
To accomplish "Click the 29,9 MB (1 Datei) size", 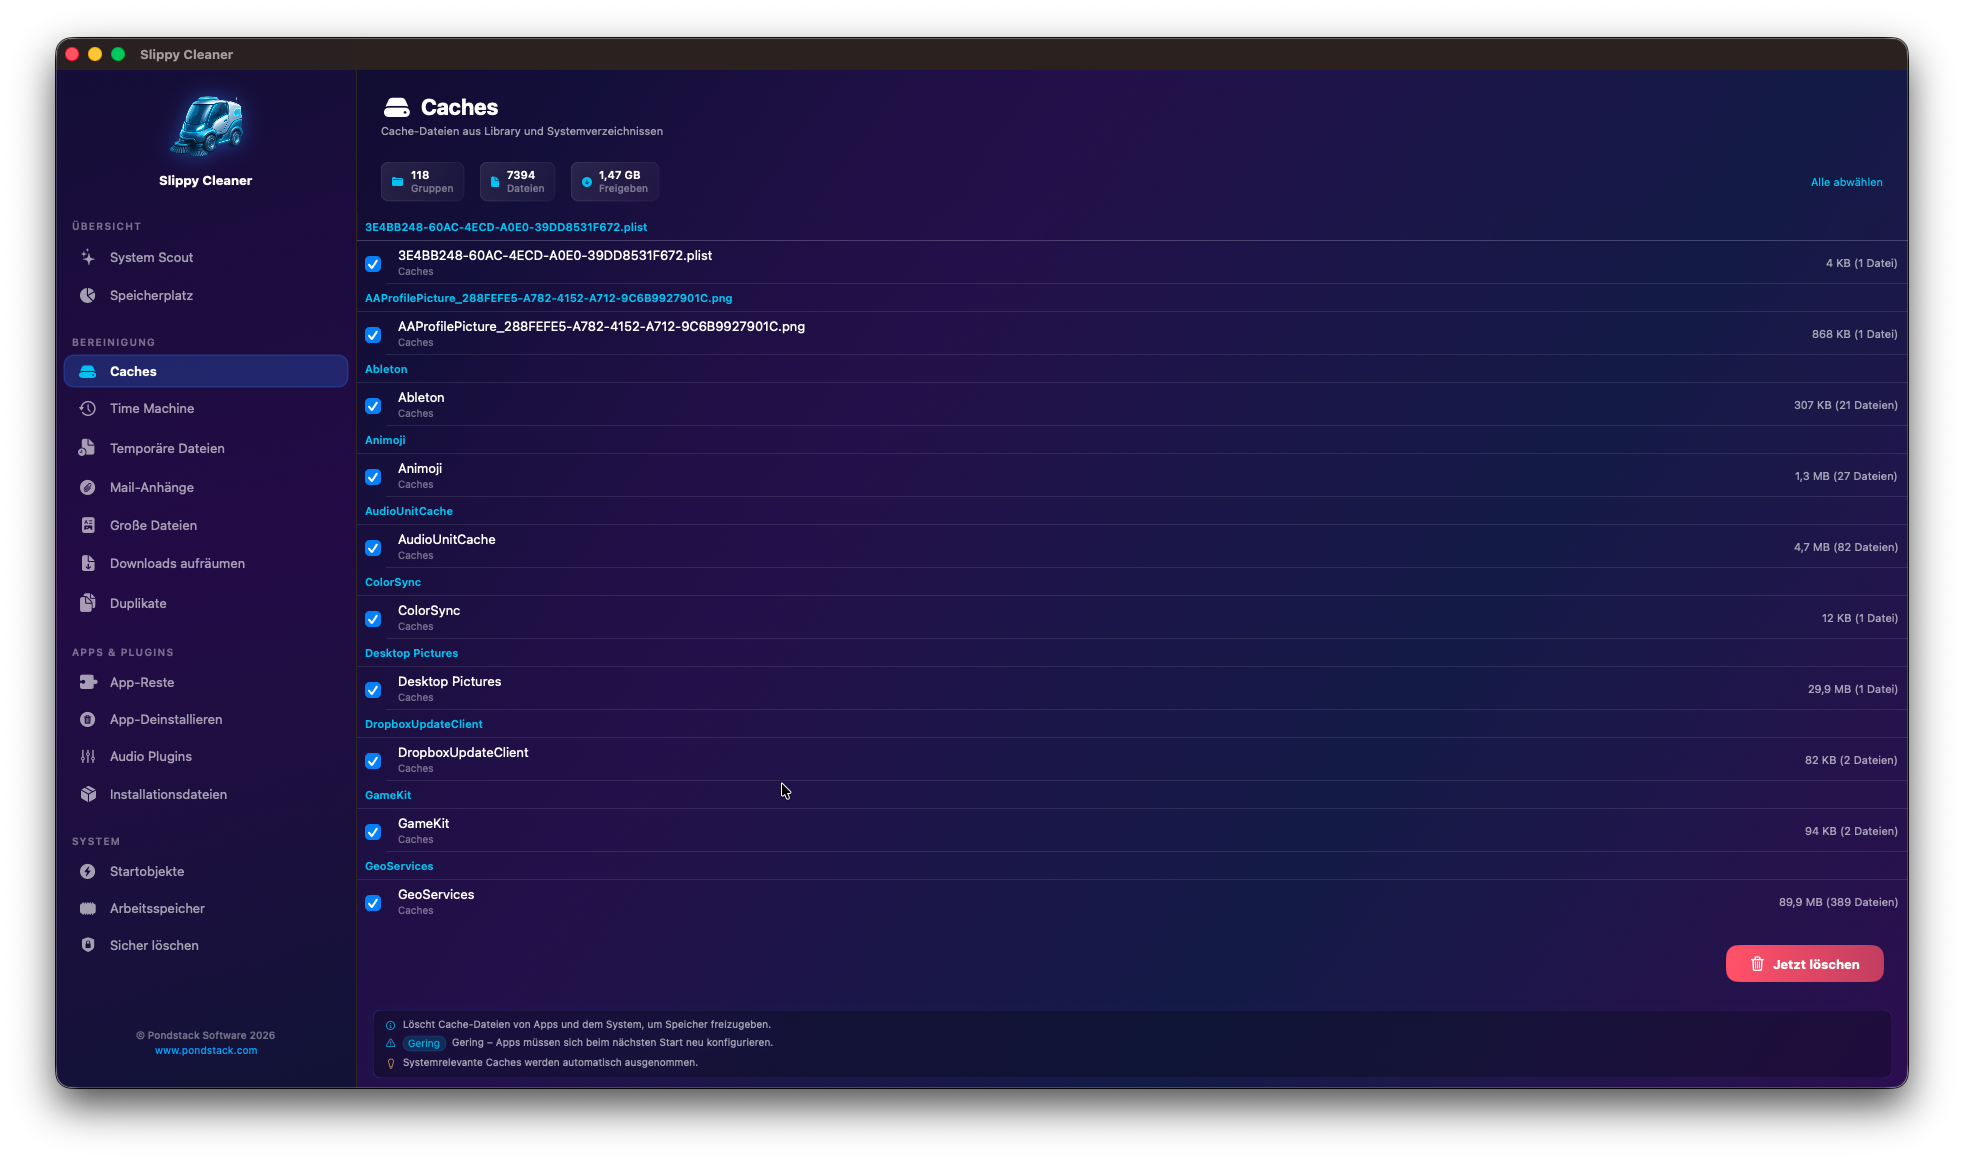I will [x=1852, y=689].
